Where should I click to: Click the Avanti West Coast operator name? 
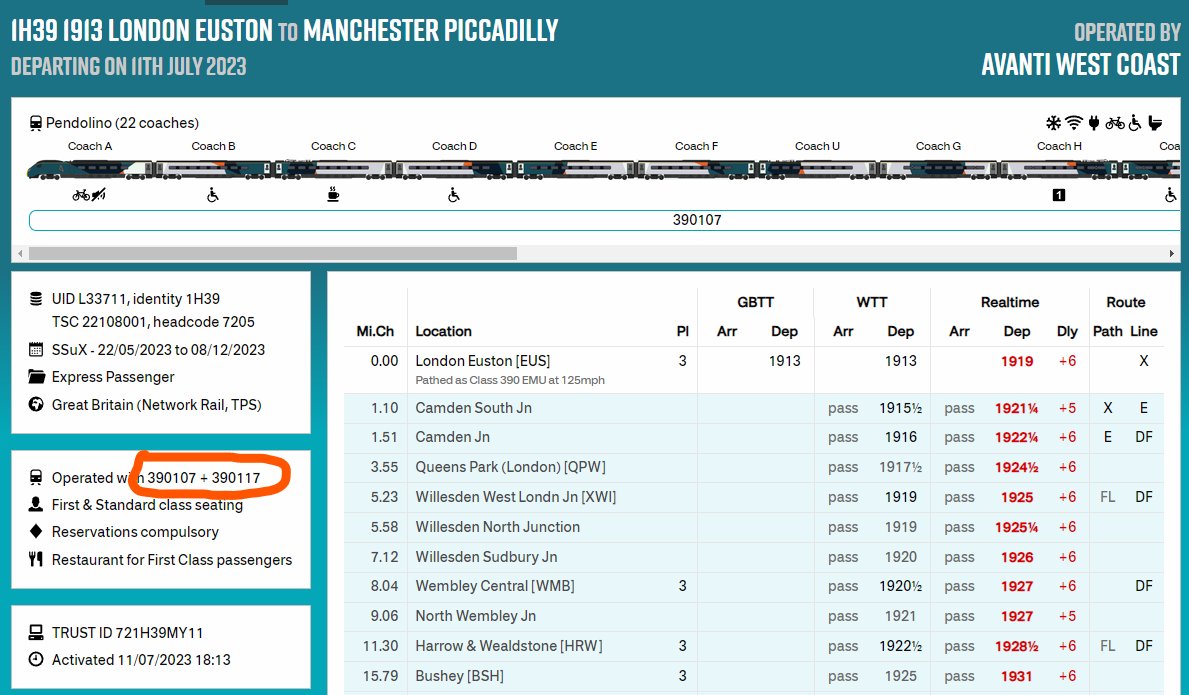(1081, 65)
